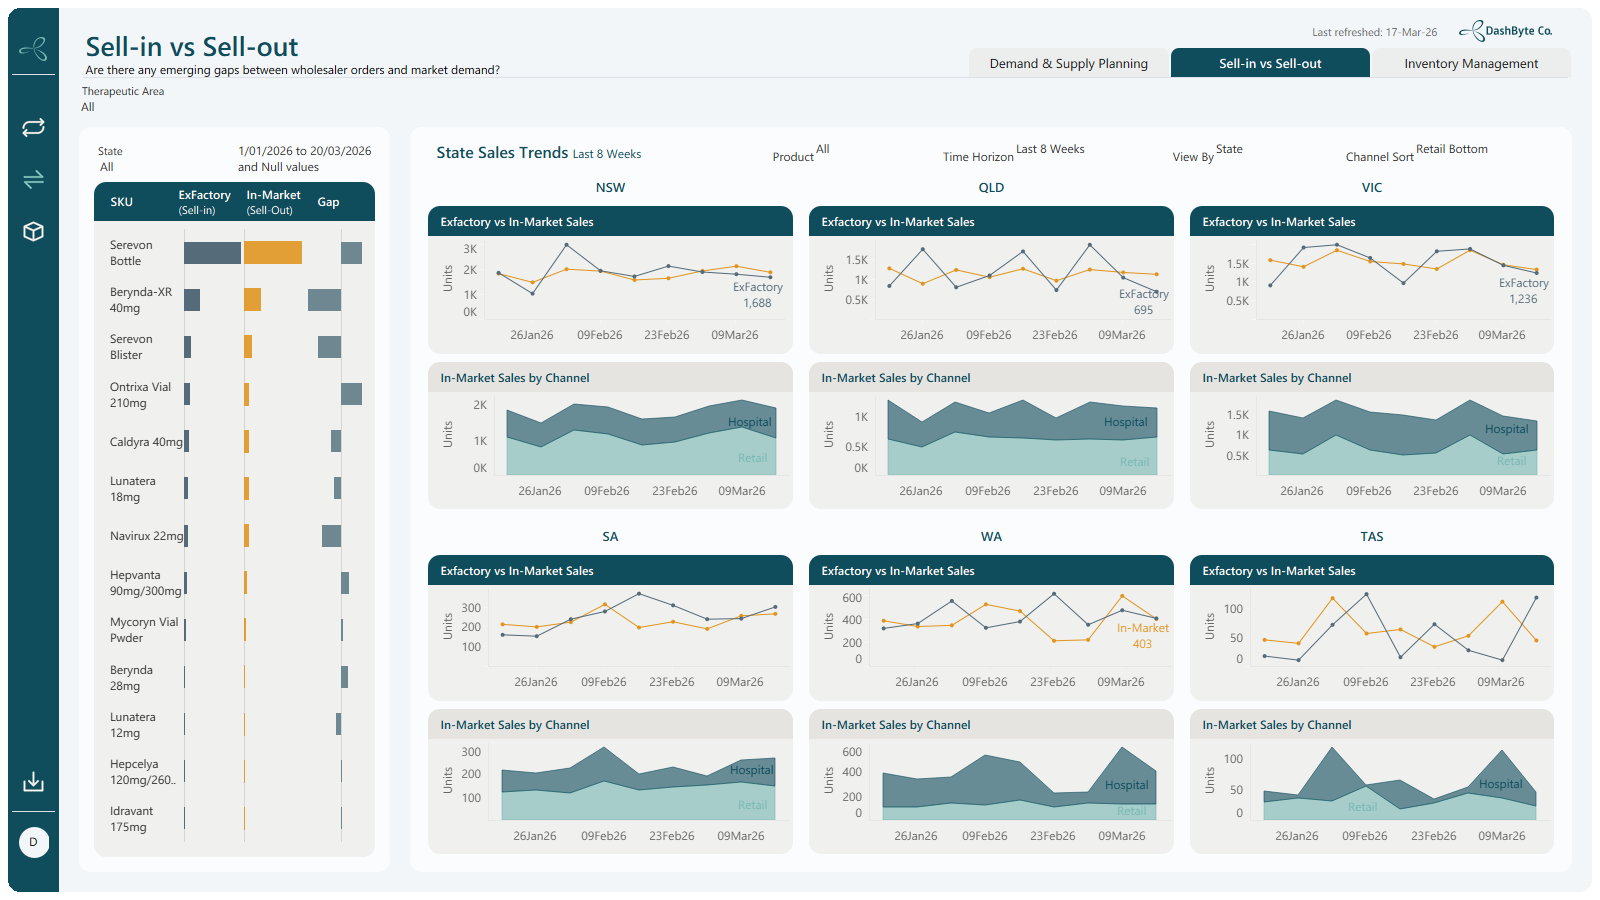Click the download icon in sidebar

click(33, 781)
